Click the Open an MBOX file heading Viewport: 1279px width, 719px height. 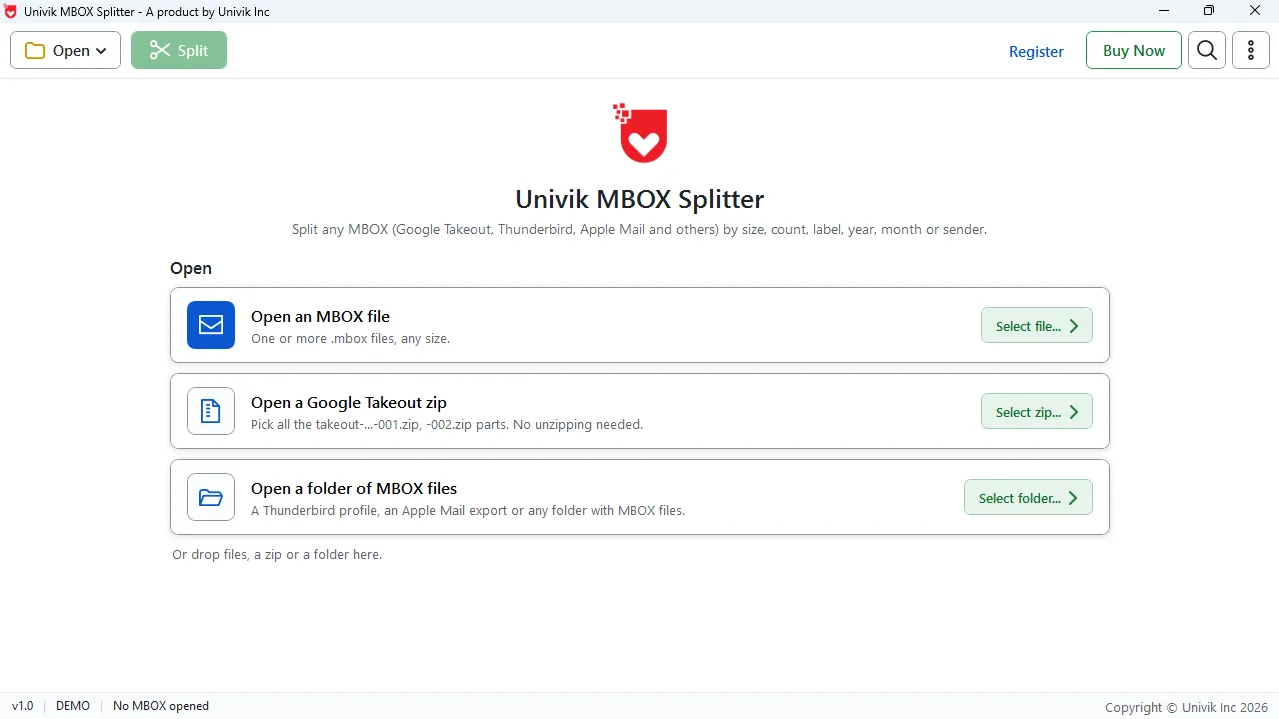point(320,316)
